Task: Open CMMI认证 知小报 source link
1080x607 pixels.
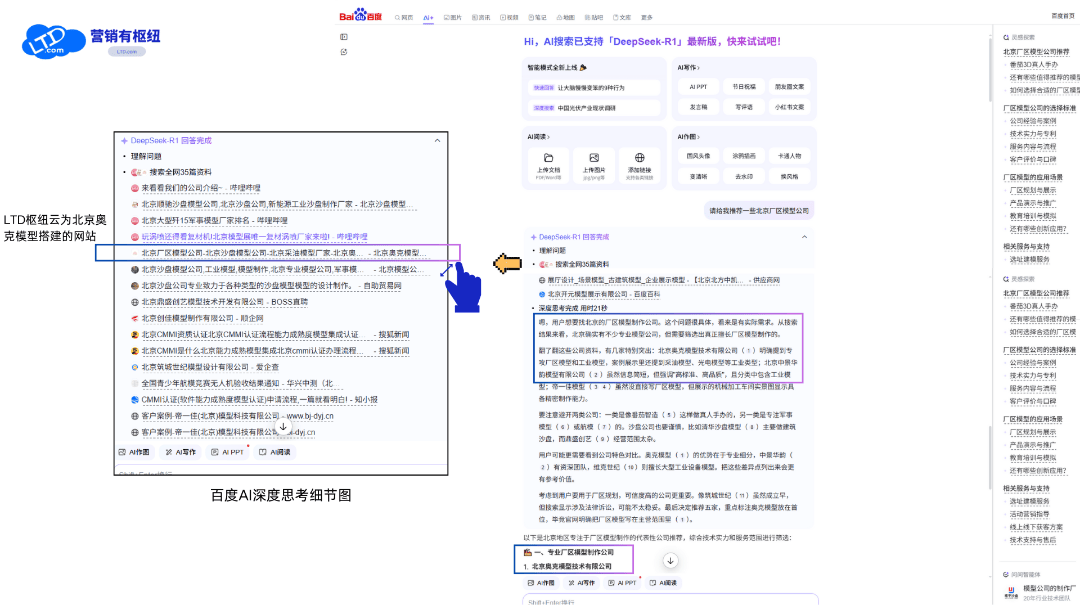Action: [x=260, y=400]
